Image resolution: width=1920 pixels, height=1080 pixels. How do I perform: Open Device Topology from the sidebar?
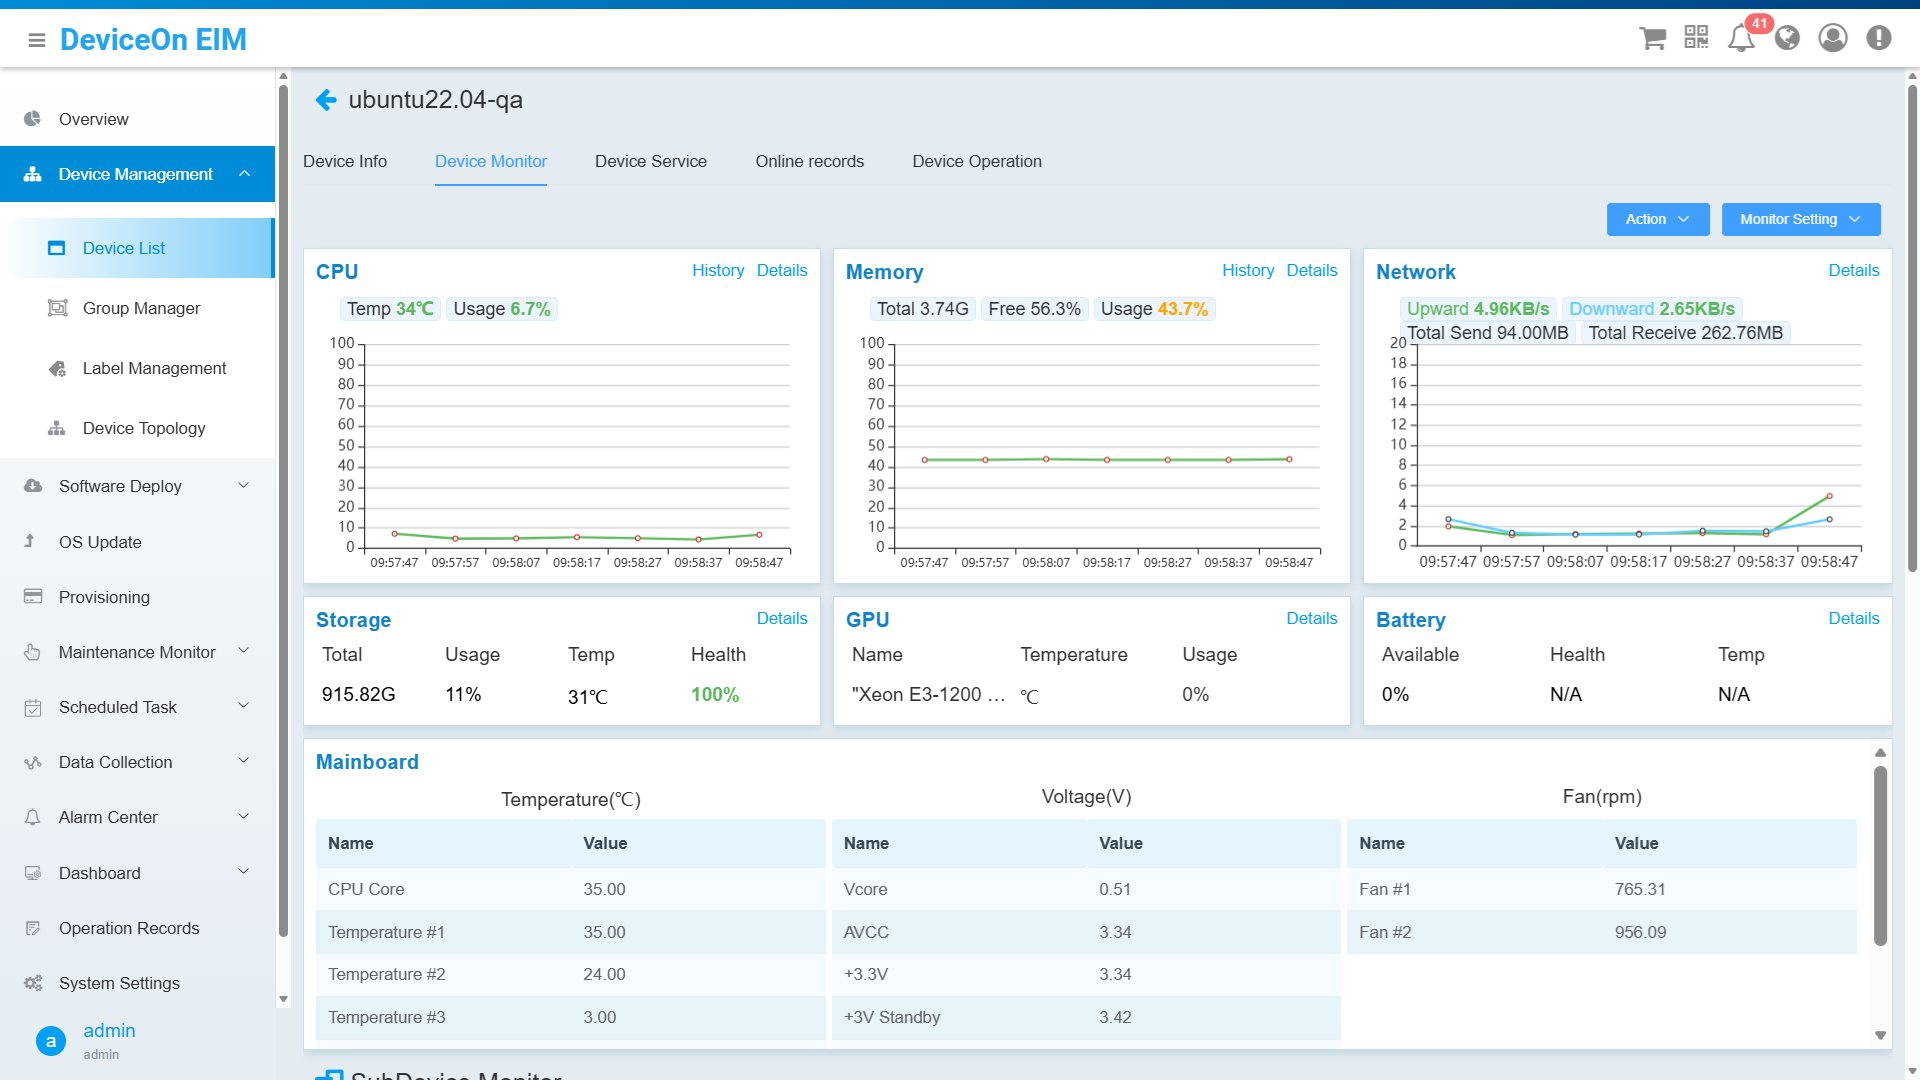(x=145, y=428)
